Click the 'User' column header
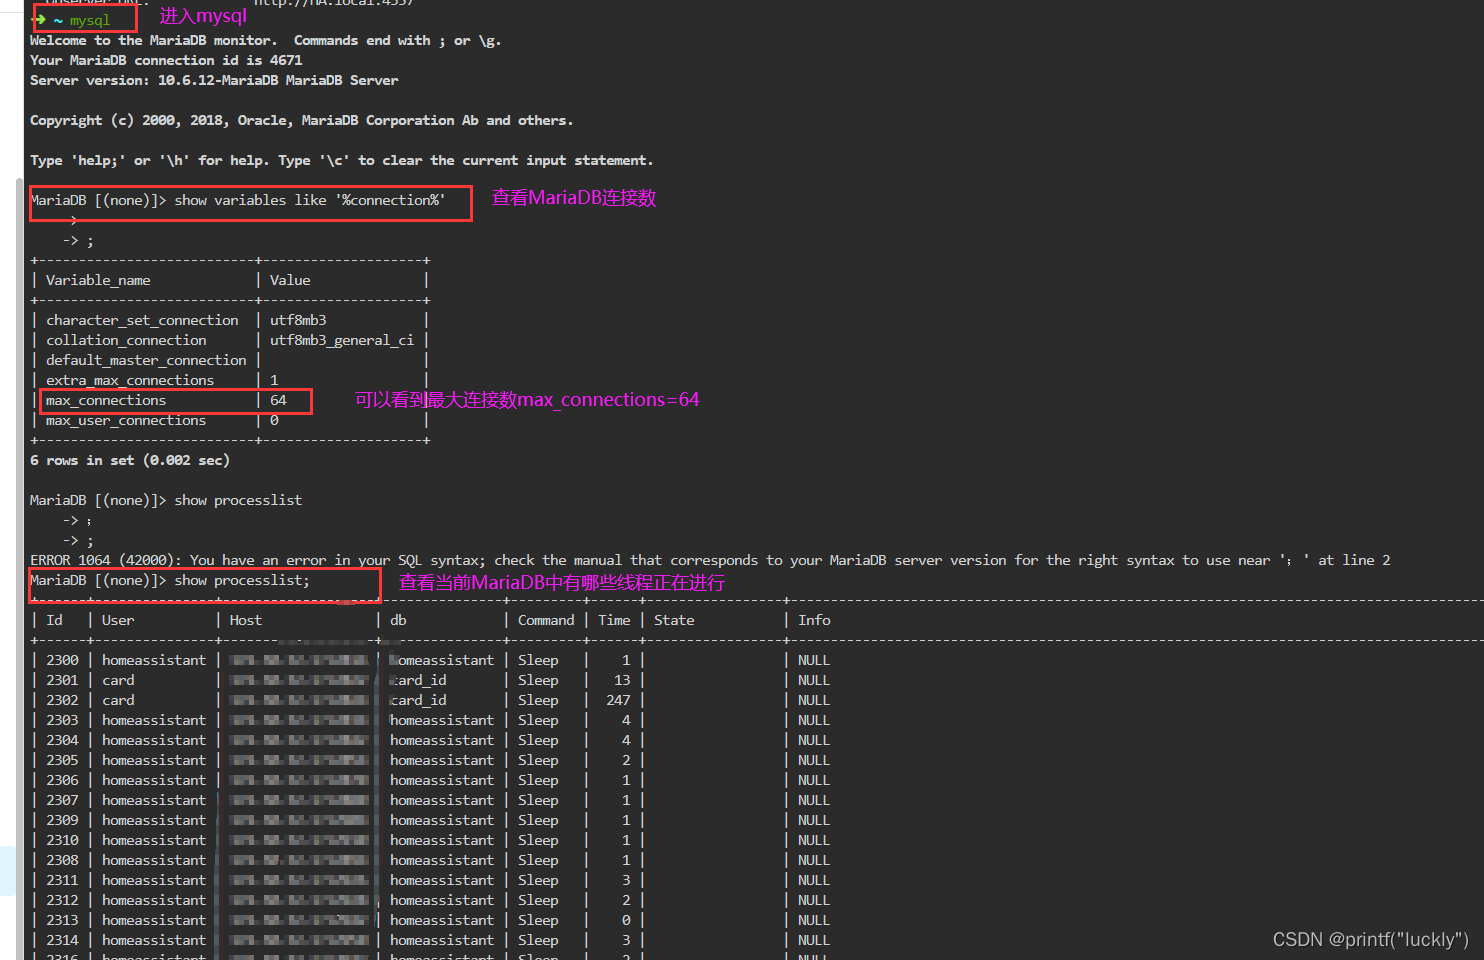1484x960 pixels. click(118, 620)
